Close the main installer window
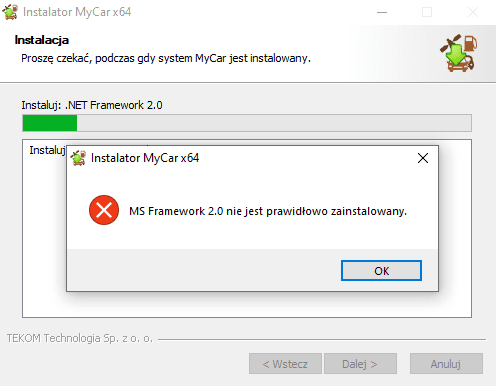The image size is (496, 386). [473, 12]
